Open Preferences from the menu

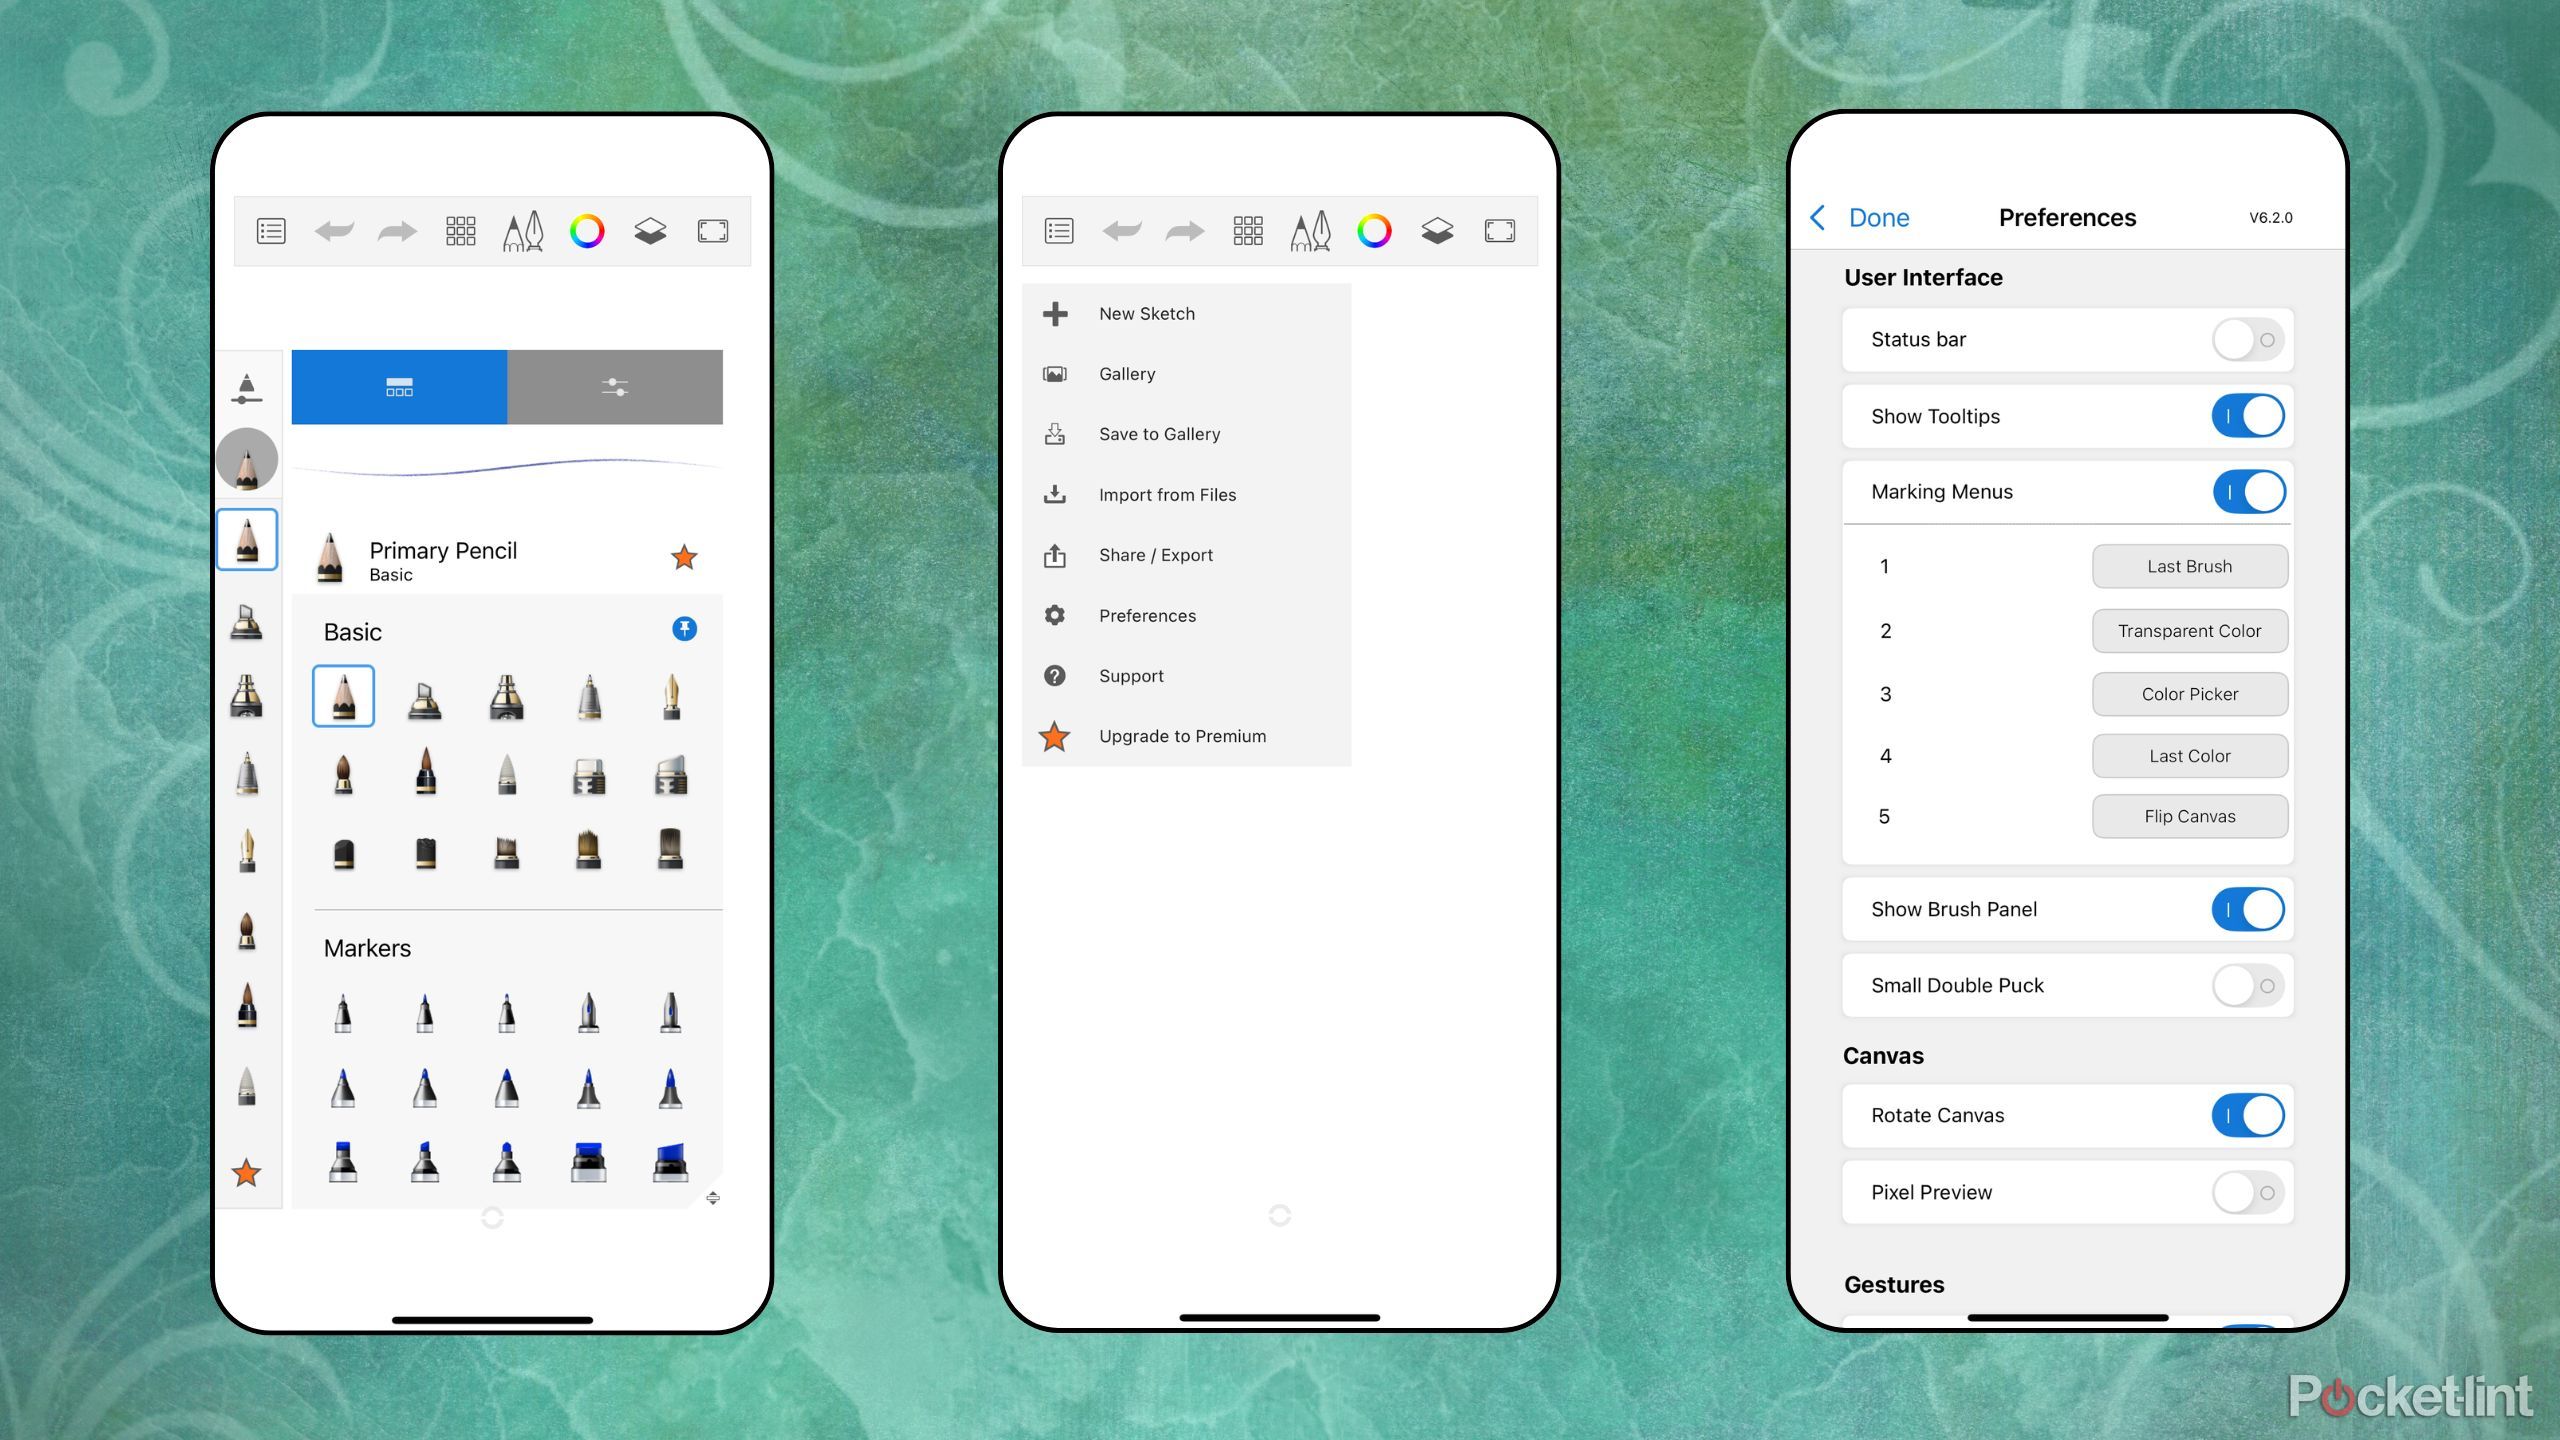click(1186, 616)
